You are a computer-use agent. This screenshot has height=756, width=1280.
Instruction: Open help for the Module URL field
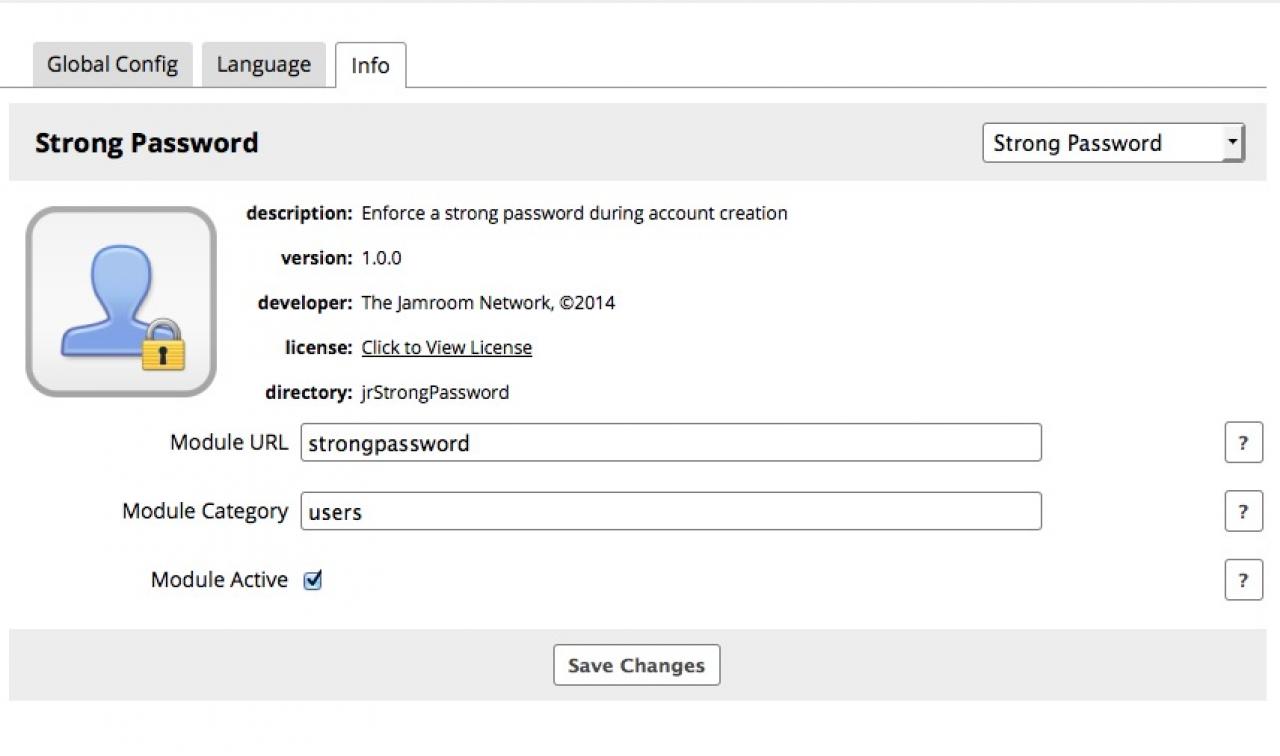pos(1243,443)
